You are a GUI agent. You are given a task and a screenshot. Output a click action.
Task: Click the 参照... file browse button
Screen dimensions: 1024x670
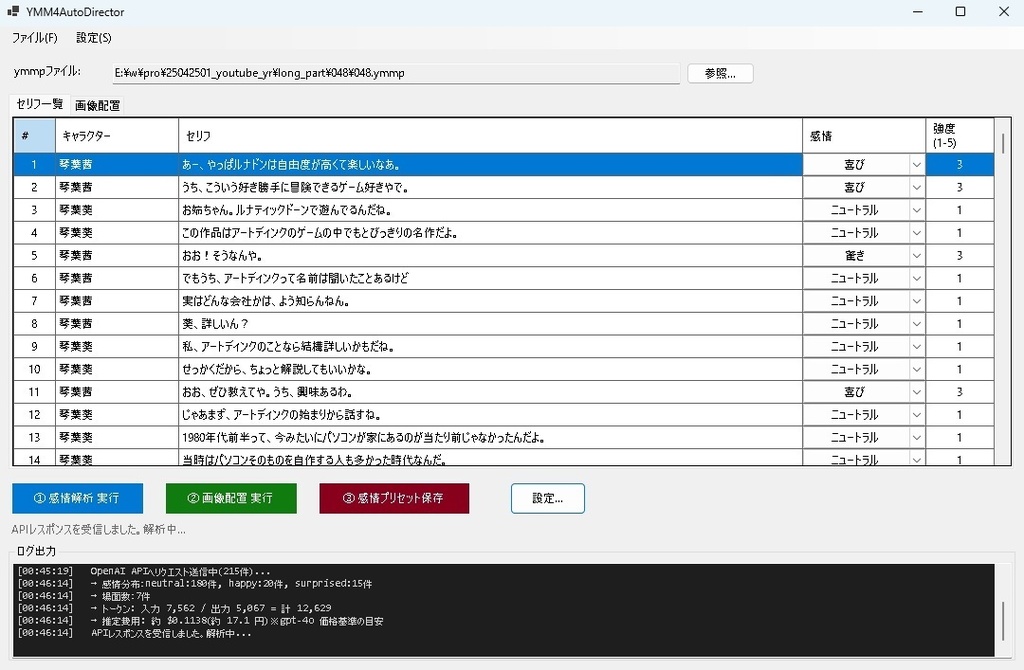click(719, 72)
